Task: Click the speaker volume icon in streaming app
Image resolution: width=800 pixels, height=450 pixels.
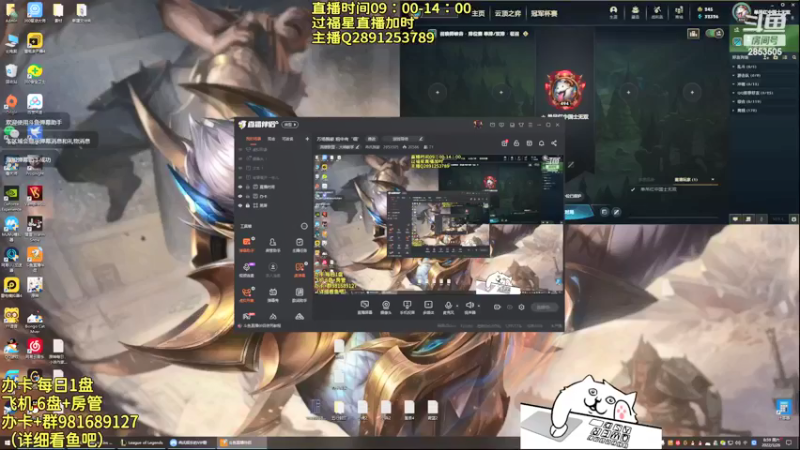Action: tap(469, 305)
